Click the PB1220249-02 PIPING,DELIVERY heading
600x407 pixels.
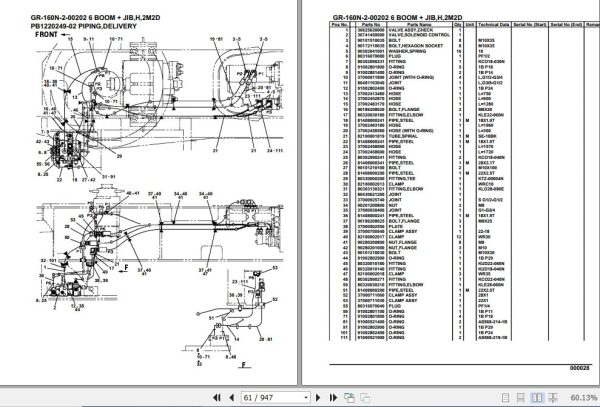(x=83, y=26)
